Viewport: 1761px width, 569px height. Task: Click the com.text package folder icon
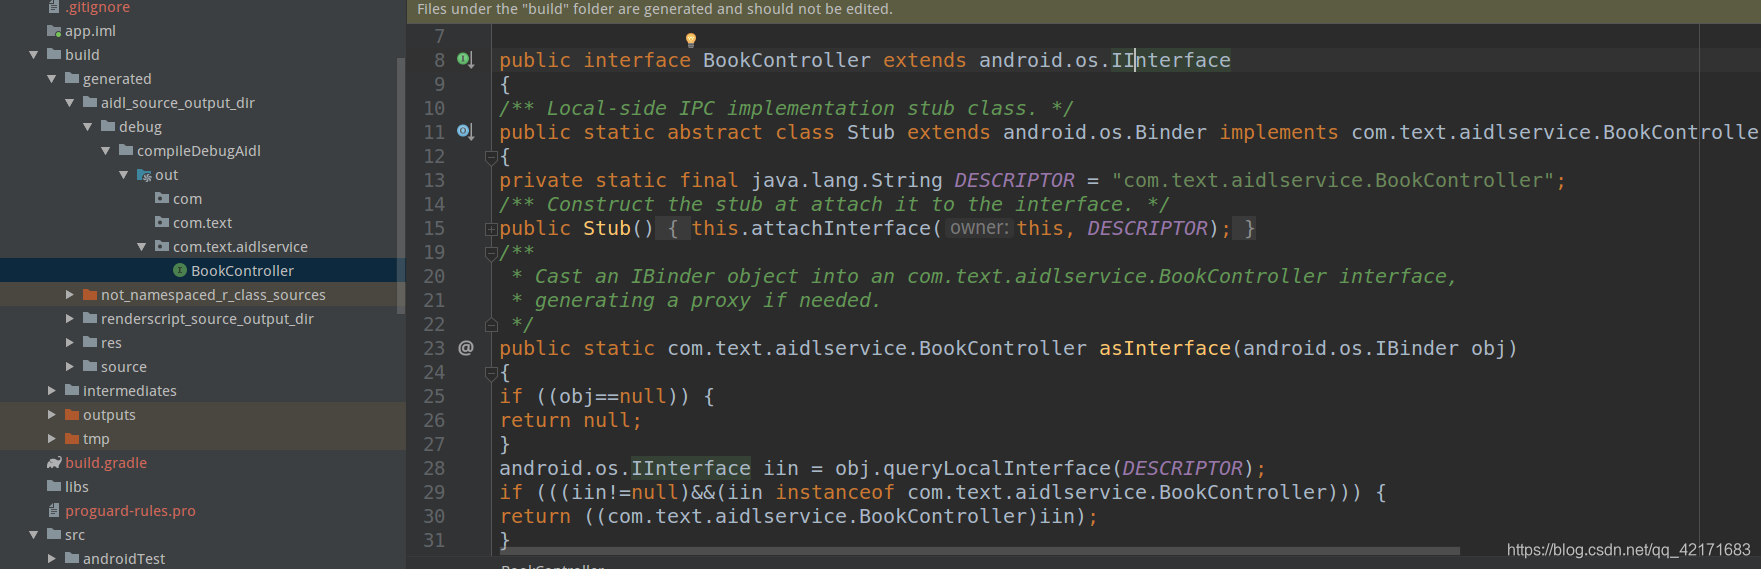tap(162, 223)
